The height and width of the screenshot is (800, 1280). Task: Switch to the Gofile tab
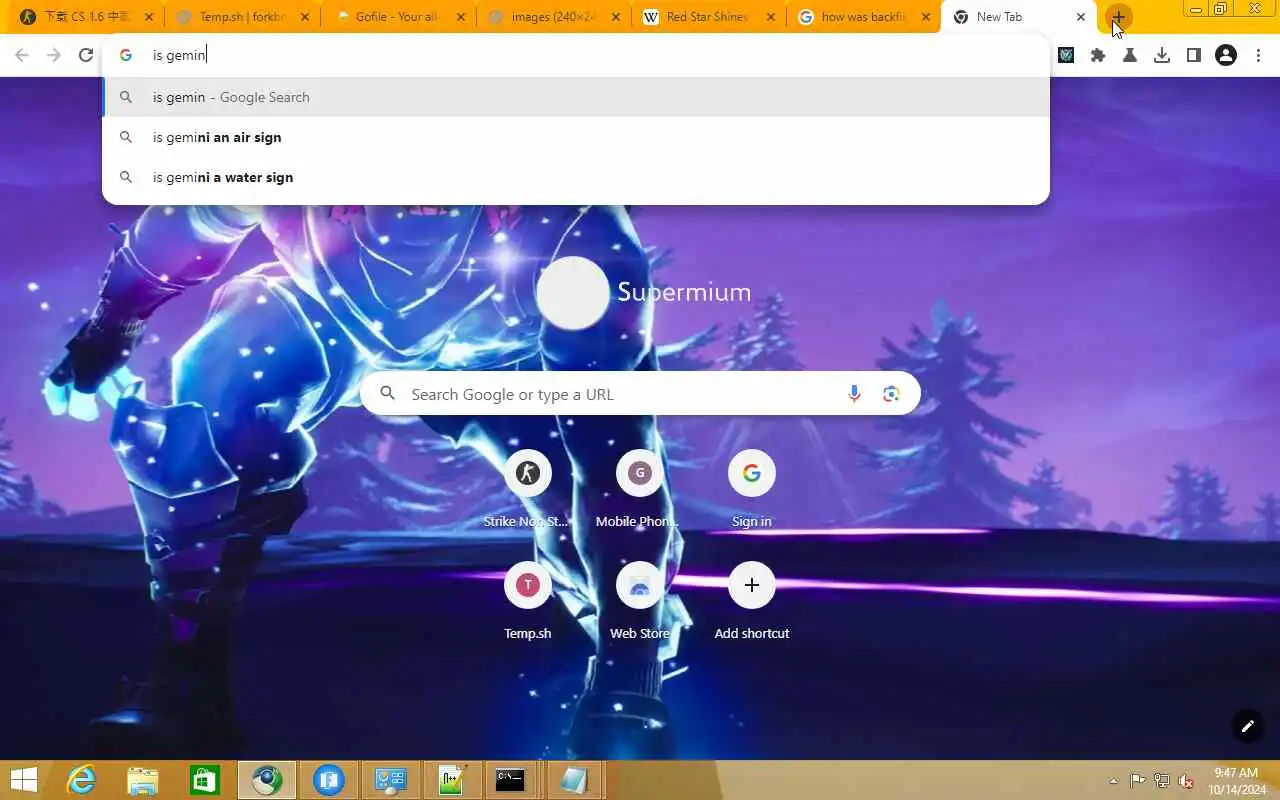(396, 17)
